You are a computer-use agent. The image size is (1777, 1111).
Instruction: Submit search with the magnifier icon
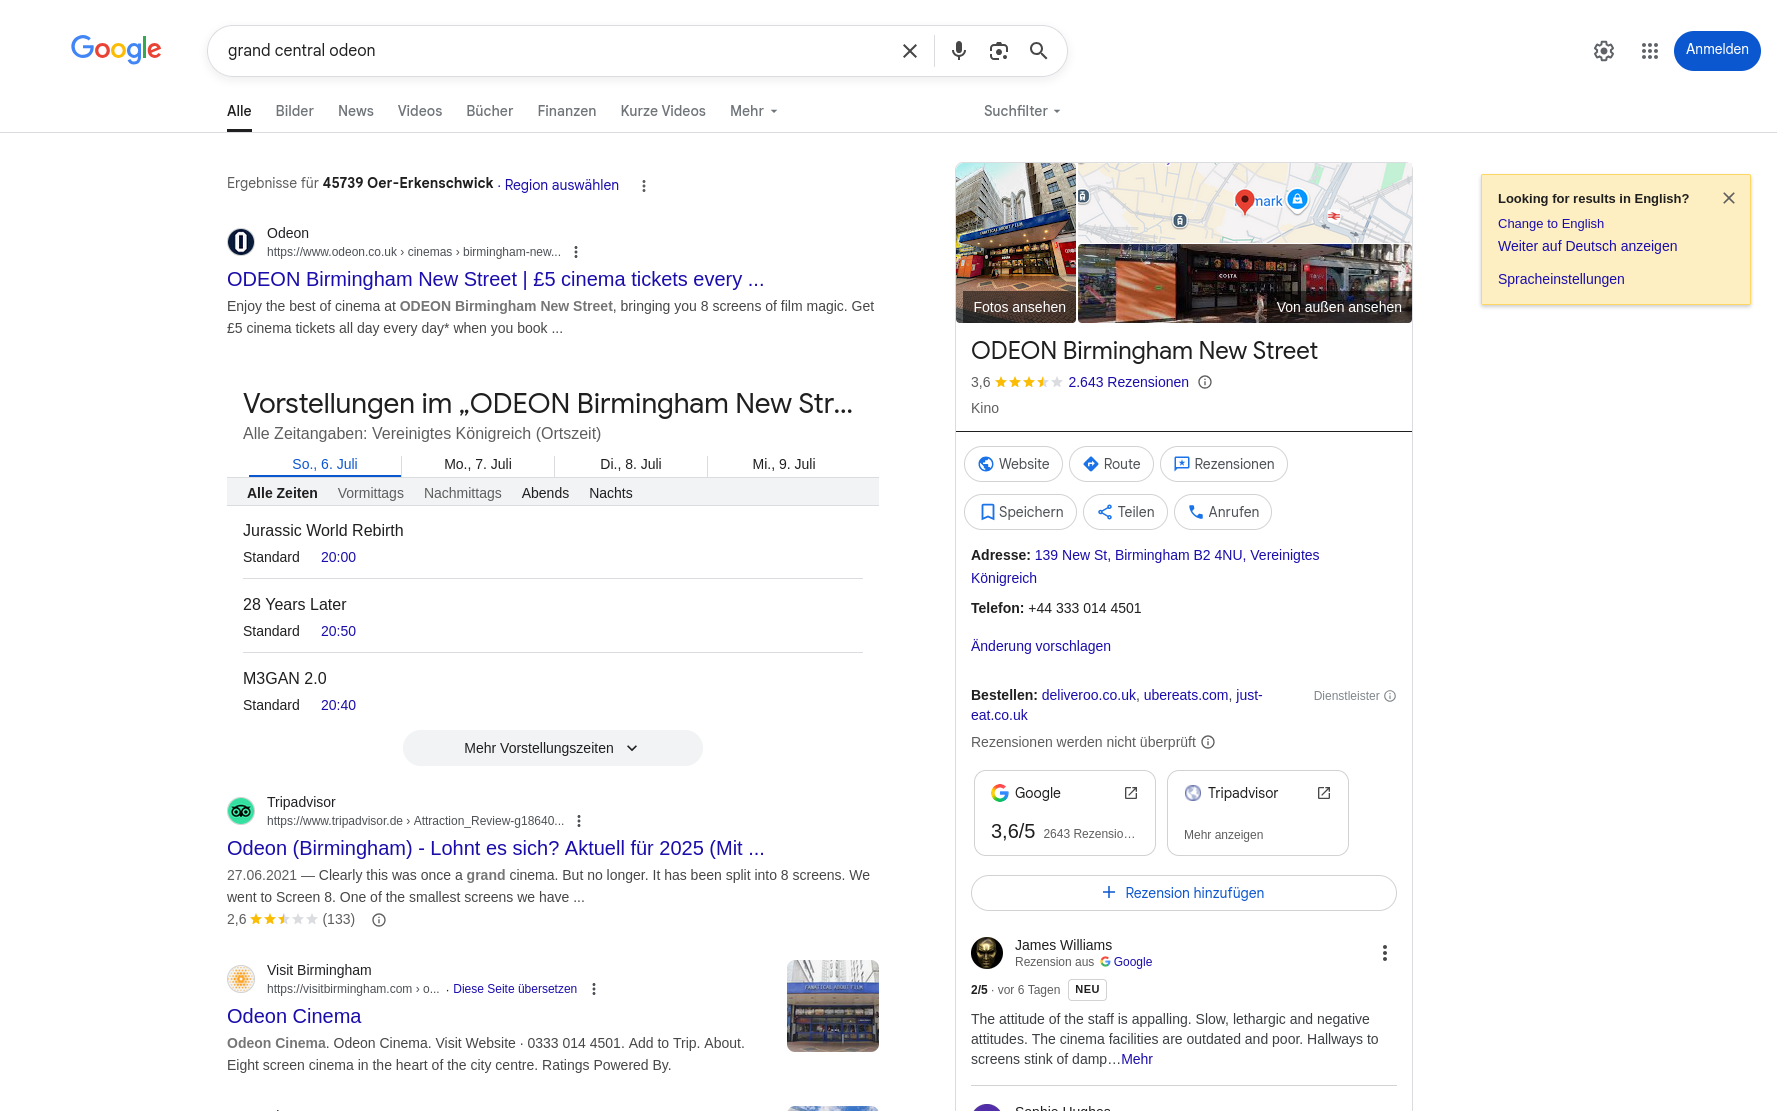1039,51
